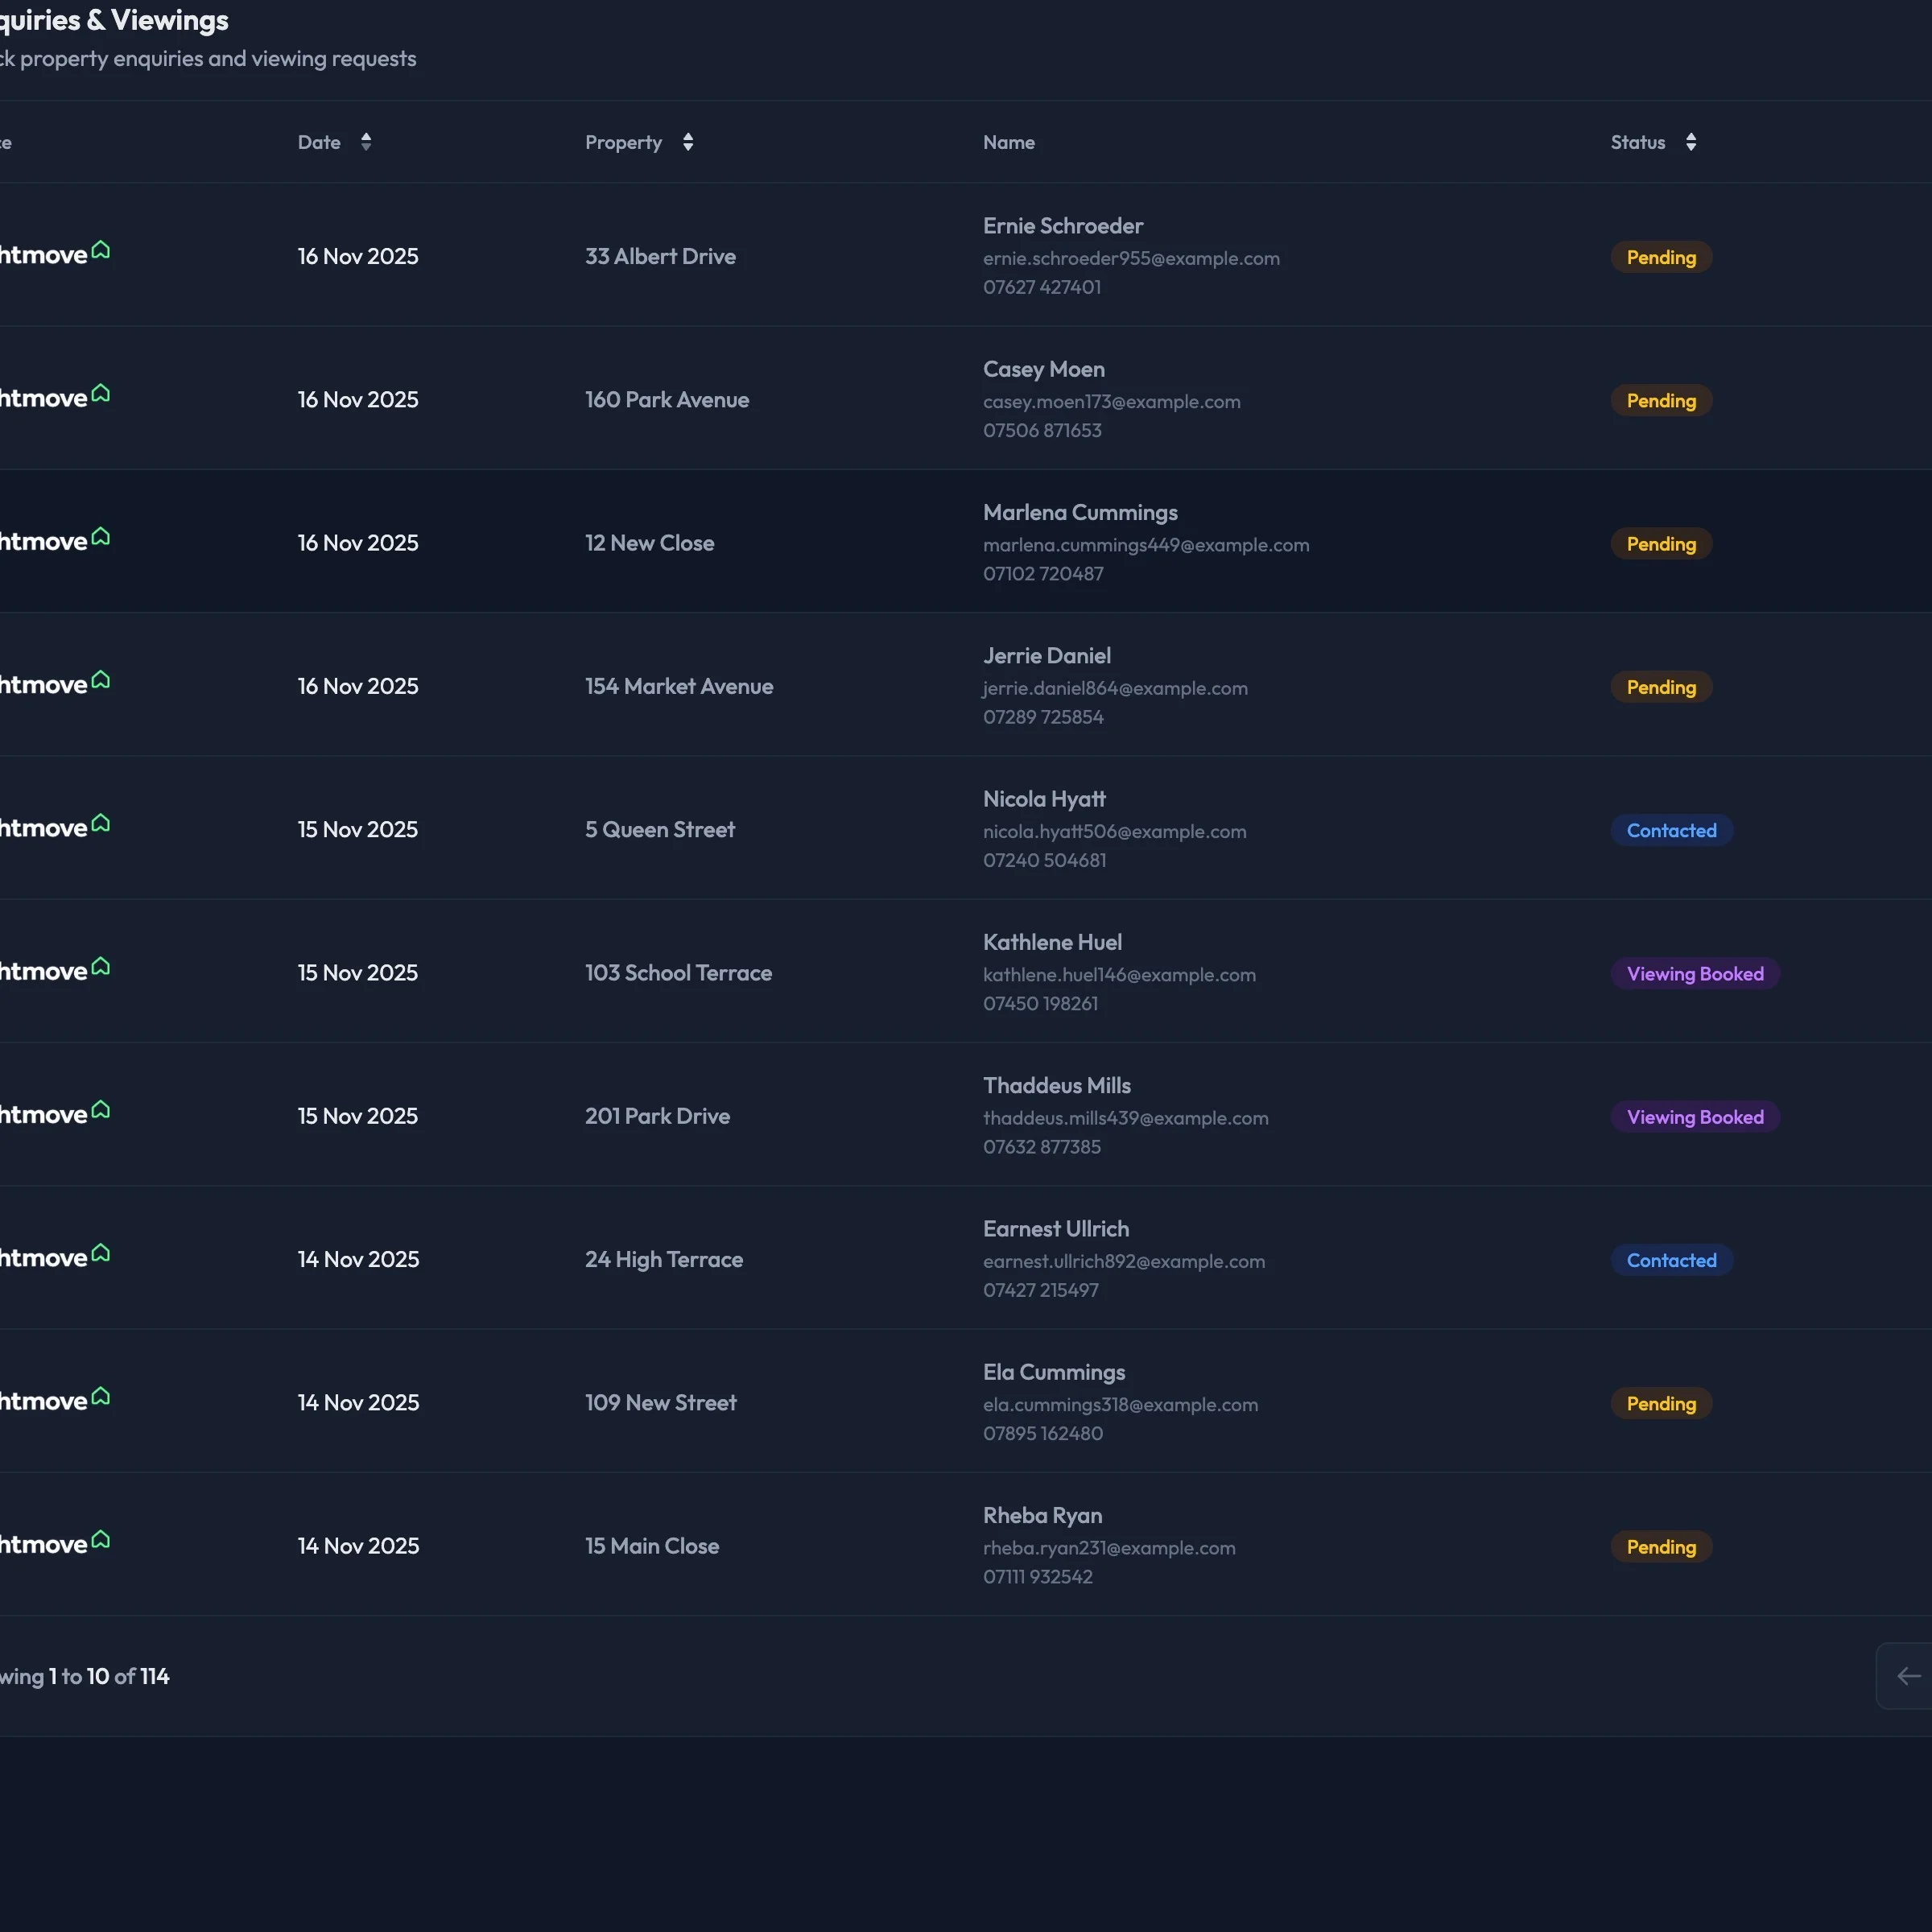Click the next page arrow button
Screen dimensions: 1932x1932
[x=1908, y=1676]
